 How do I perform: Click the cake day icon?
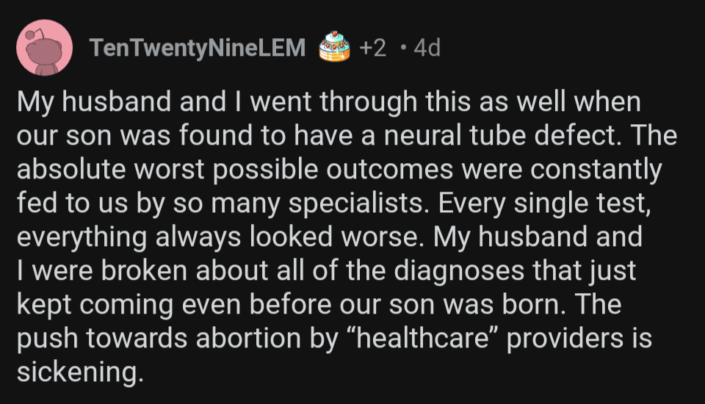tap(336, 46)
